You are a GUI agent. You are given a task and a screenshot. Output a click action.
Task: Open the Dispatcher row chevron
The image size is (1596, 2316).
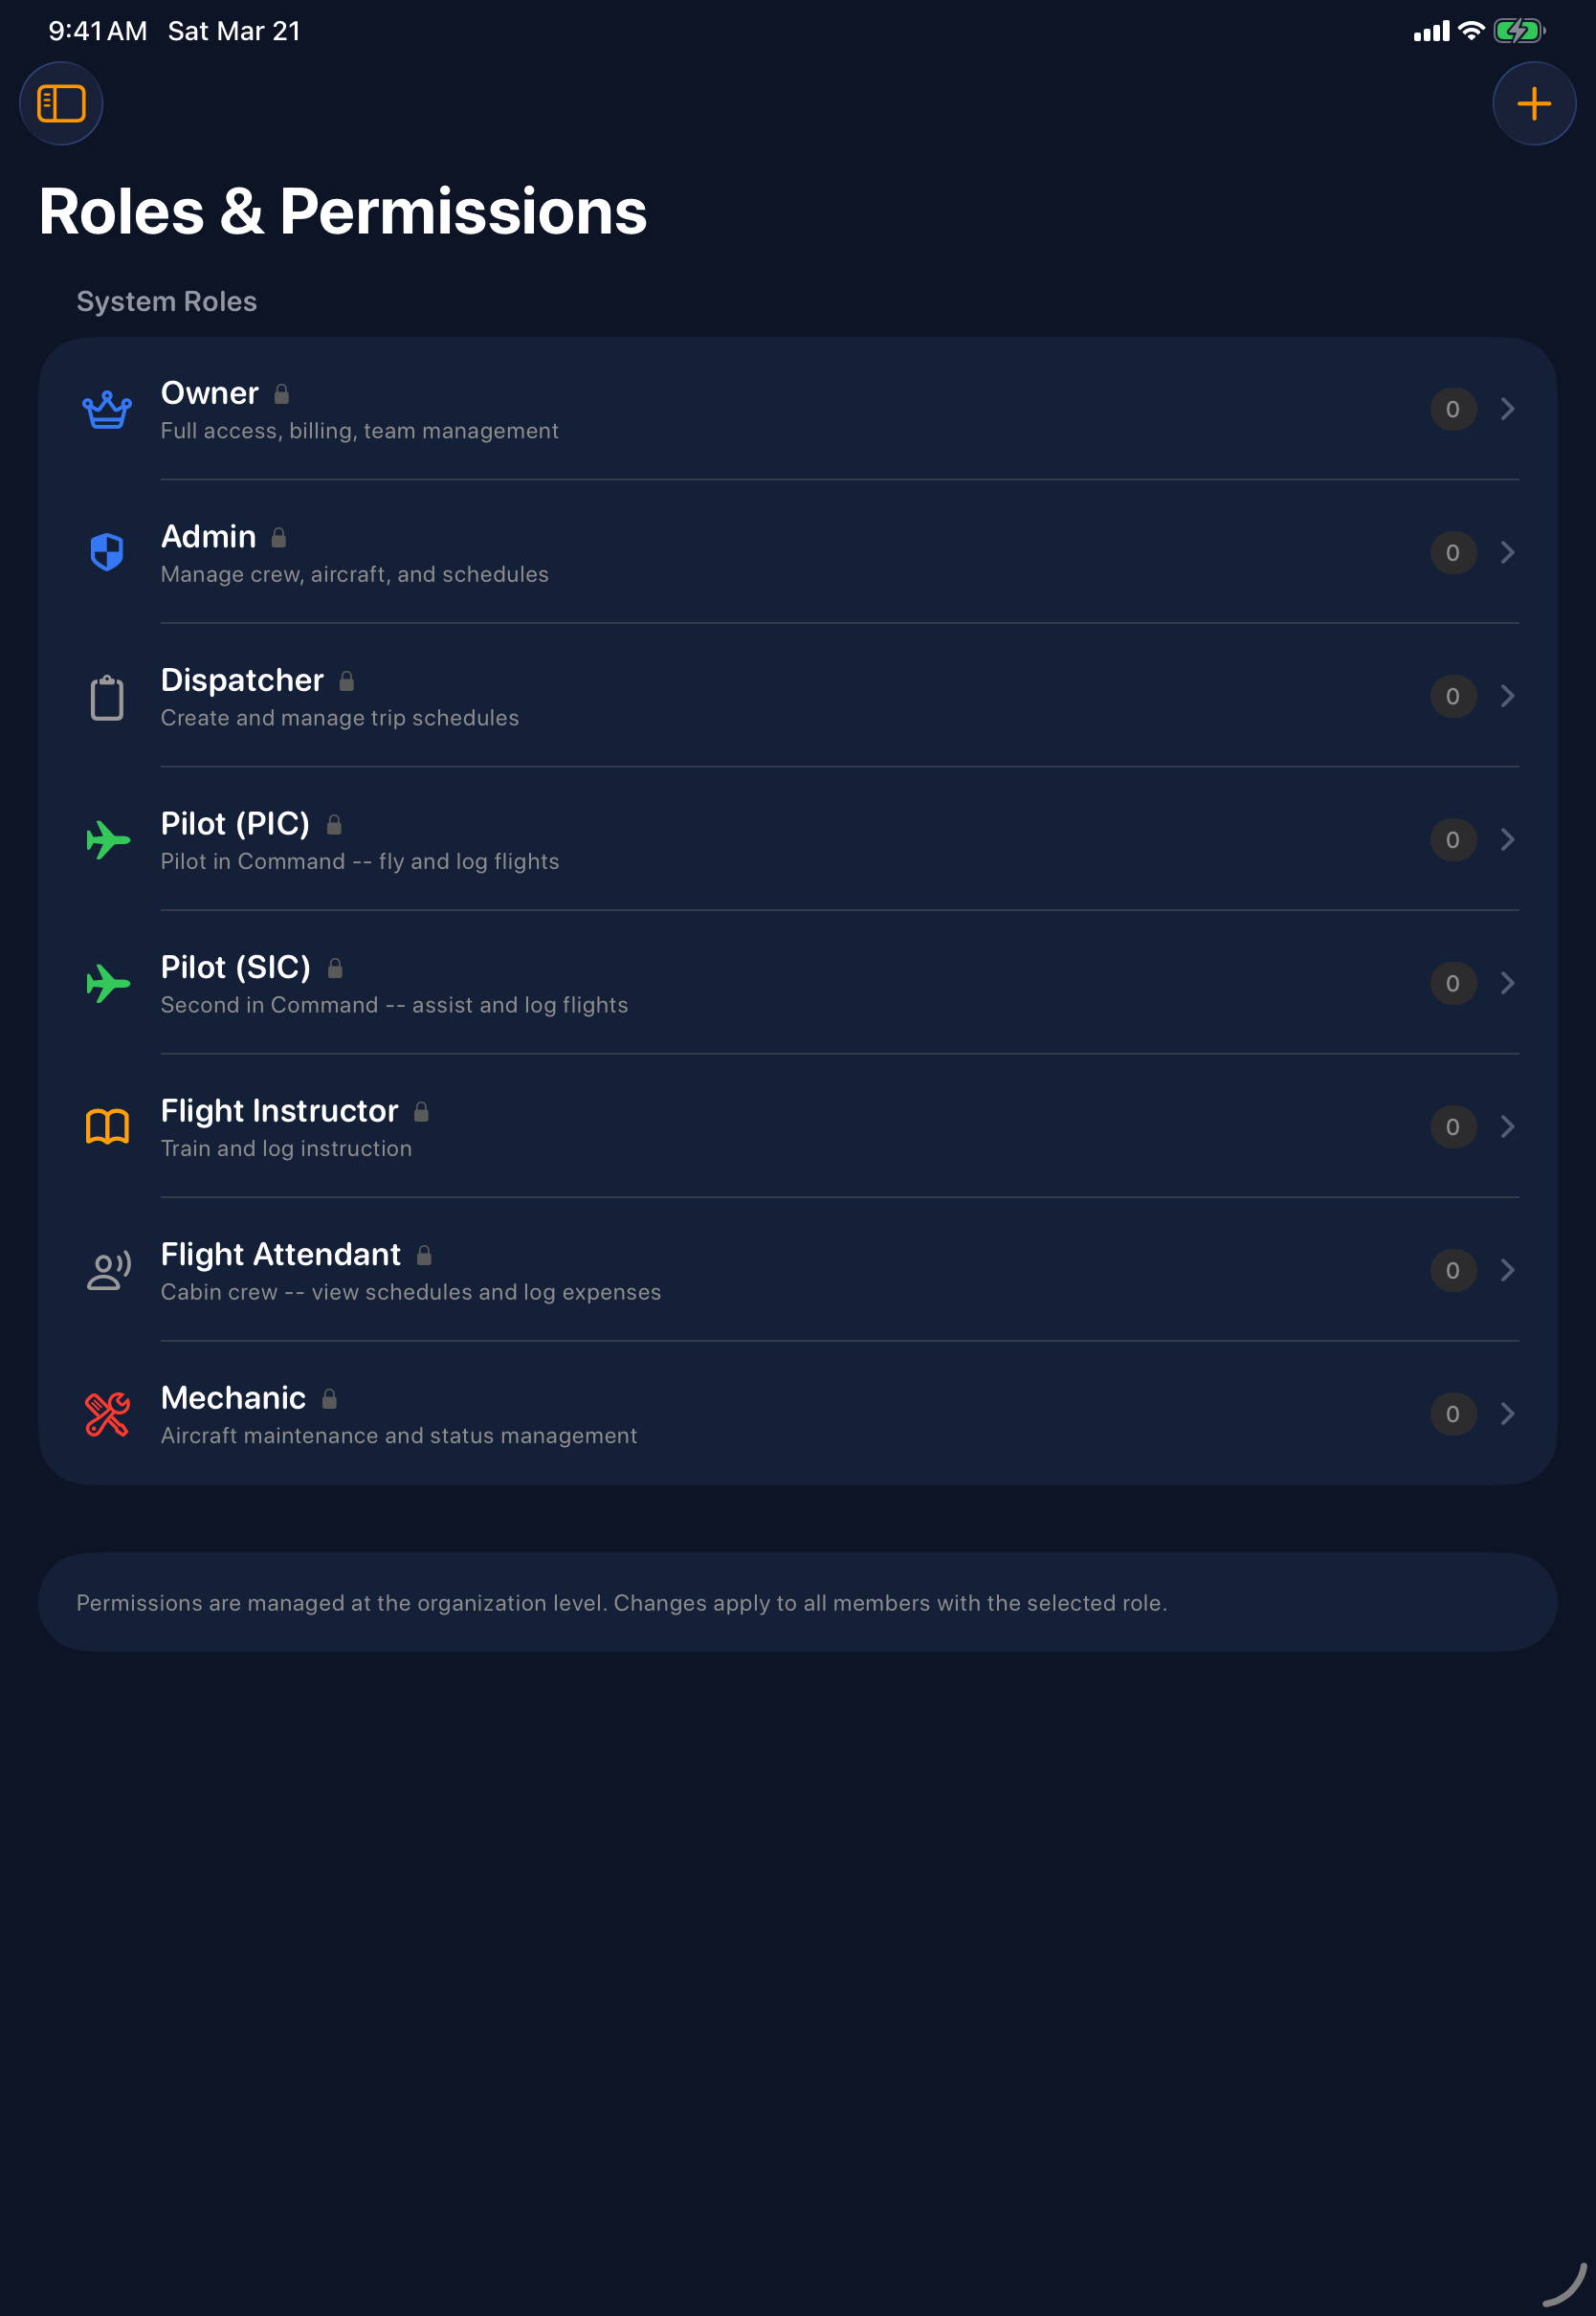click(x=1508, y=696)
